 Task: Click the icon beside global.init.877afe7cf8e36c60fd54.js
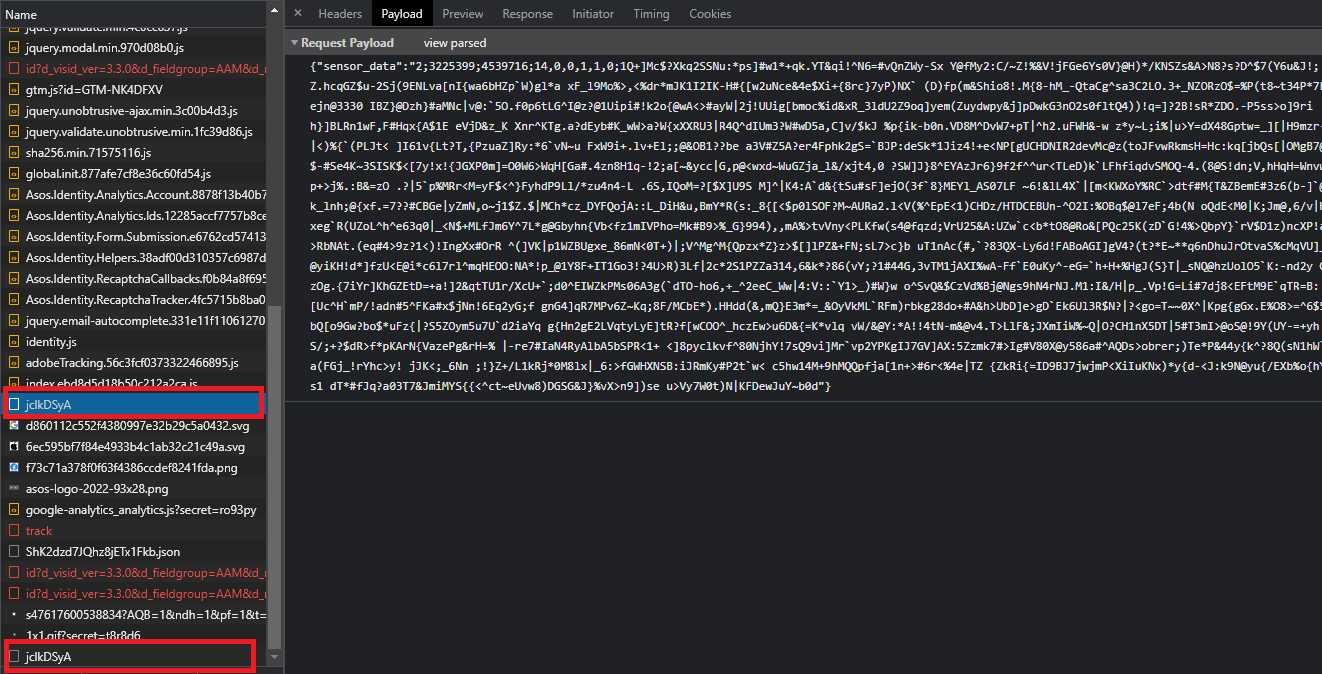(14, 174)
